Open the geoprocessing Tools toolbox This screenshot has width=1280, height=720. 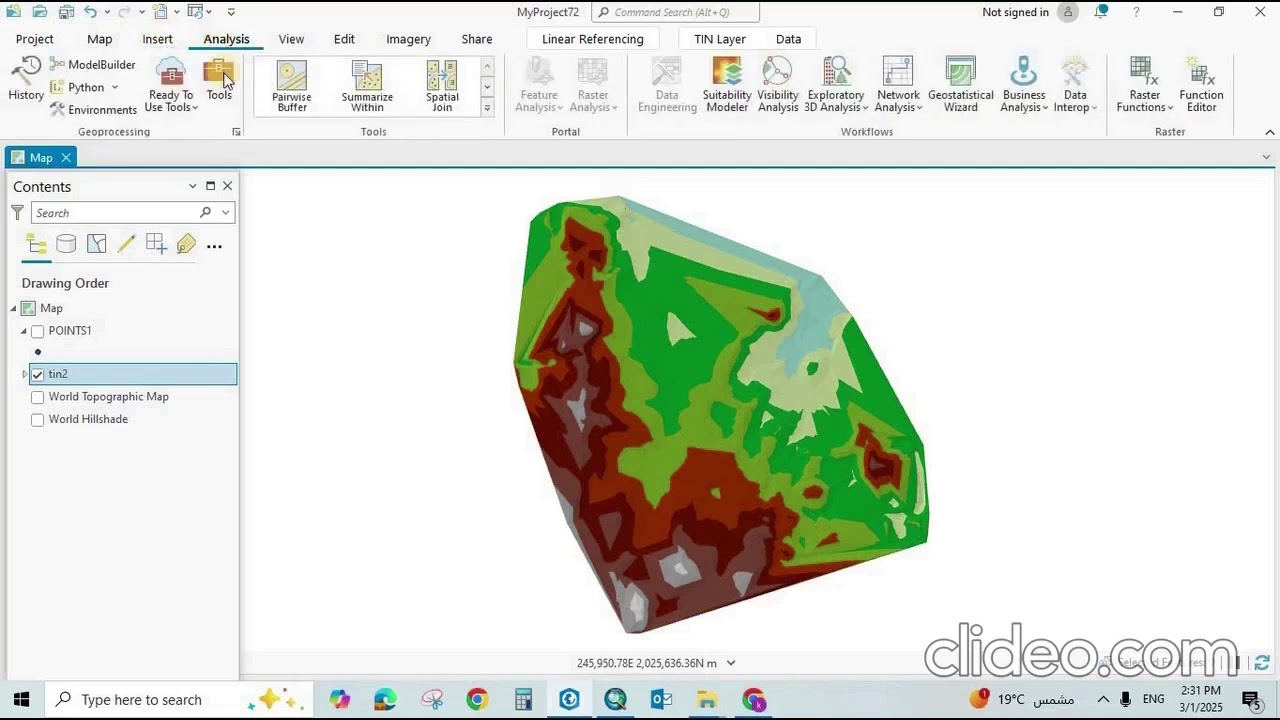pos(219,79)
